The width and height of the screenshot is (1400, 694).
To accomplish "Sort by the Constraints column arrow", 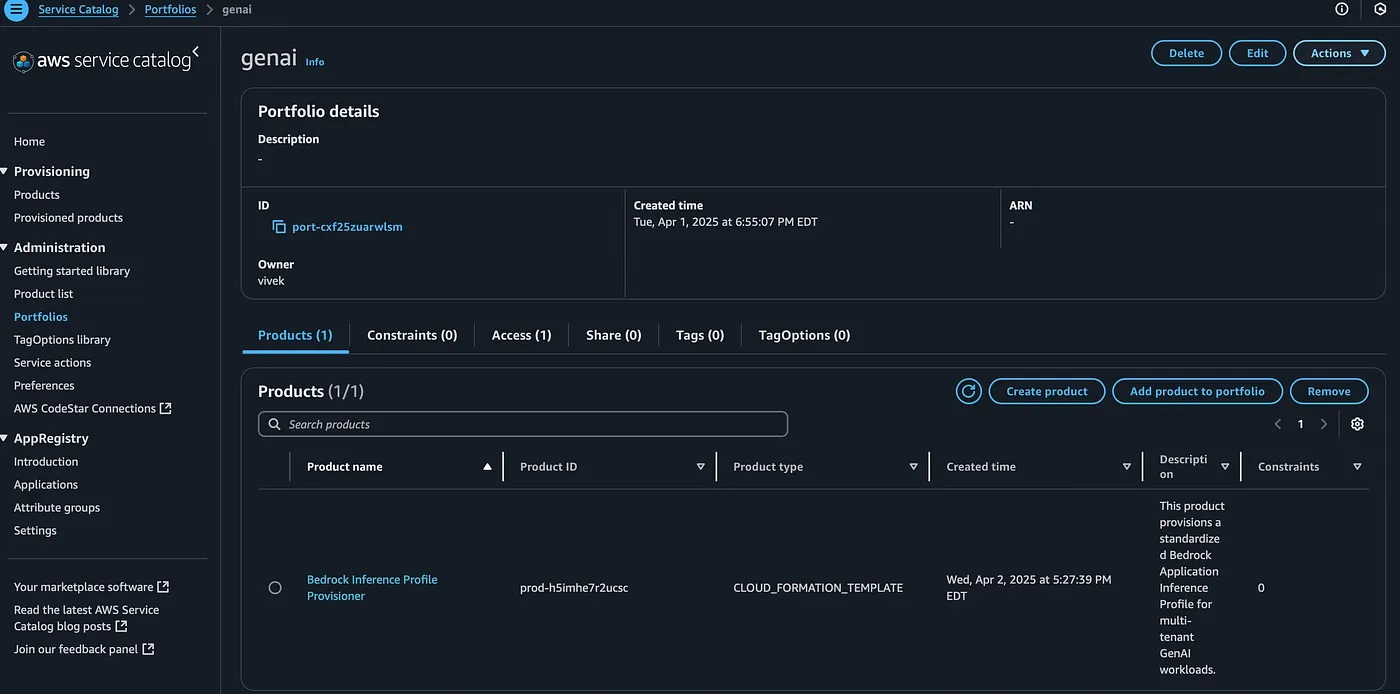I will coord(1357,467).
